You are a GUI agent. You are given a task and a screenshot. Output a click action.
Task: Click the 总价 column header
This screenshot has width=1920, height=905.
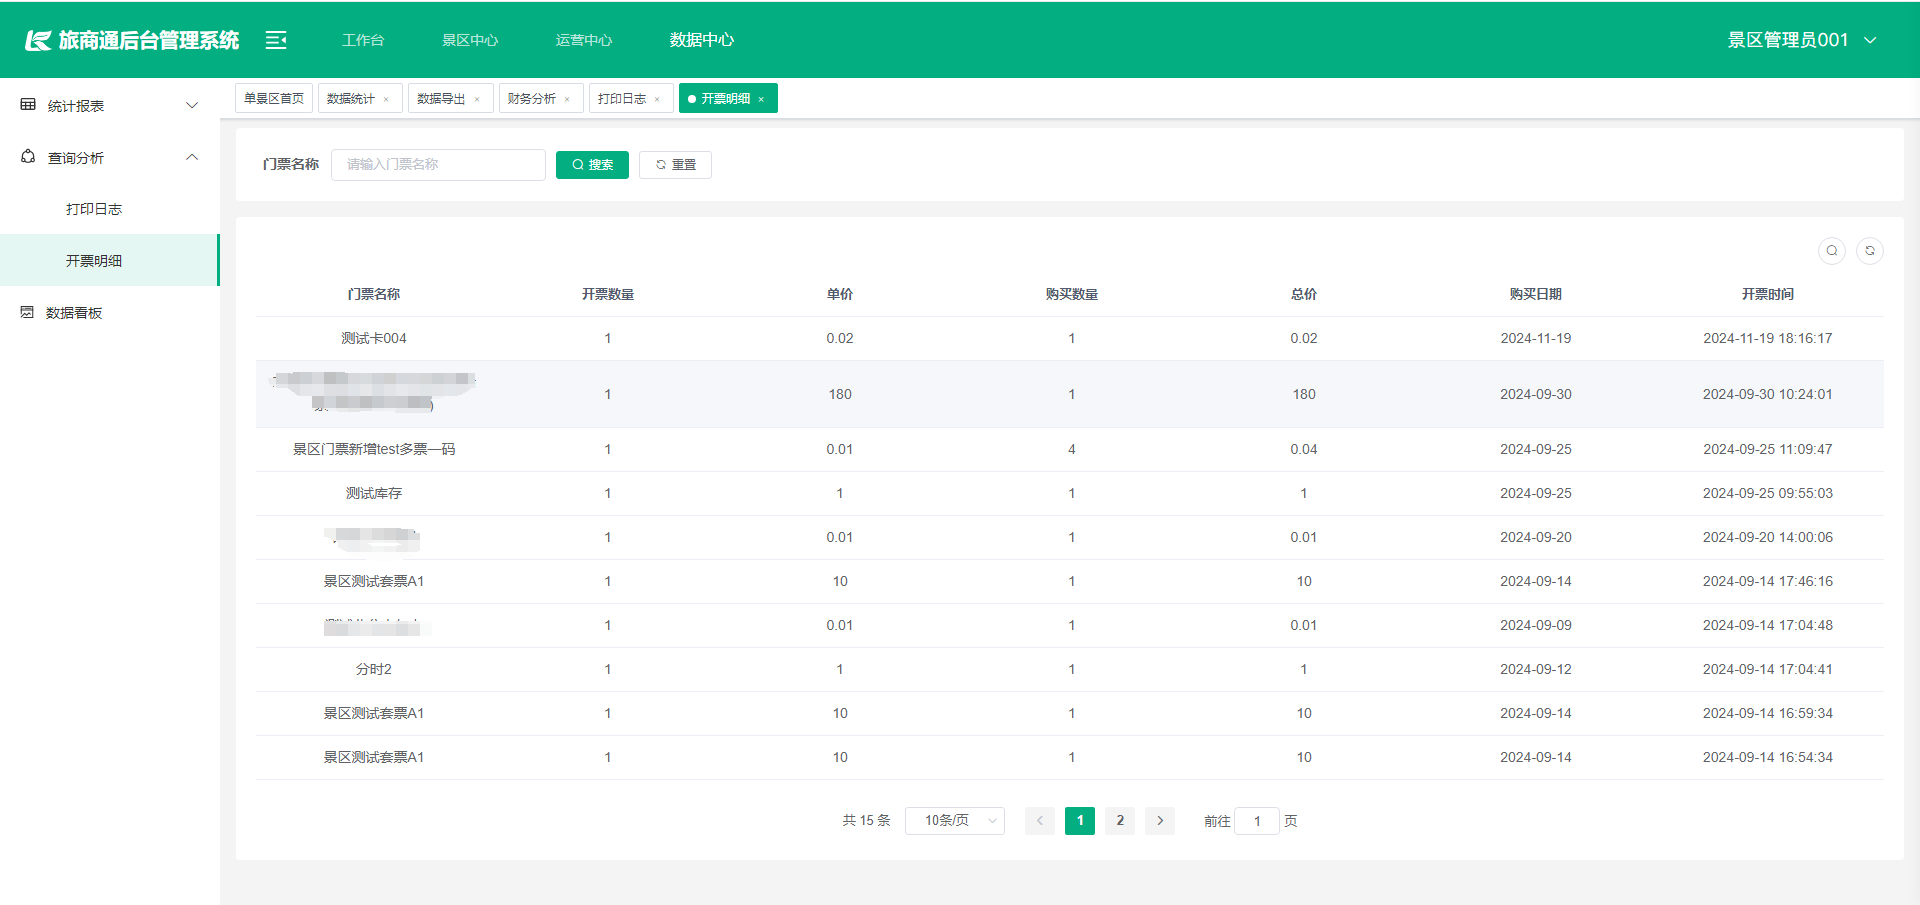click(x=1304, y=294)
